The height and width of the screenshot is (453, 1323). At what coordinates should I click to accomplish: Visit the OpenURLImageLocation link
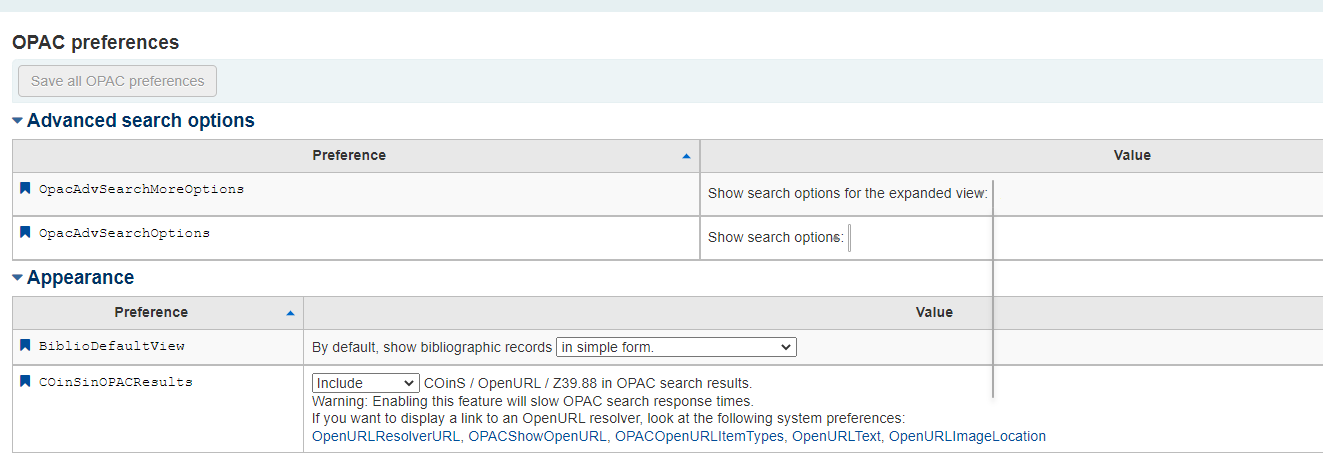pyautogui.click(x=967, y=436)
